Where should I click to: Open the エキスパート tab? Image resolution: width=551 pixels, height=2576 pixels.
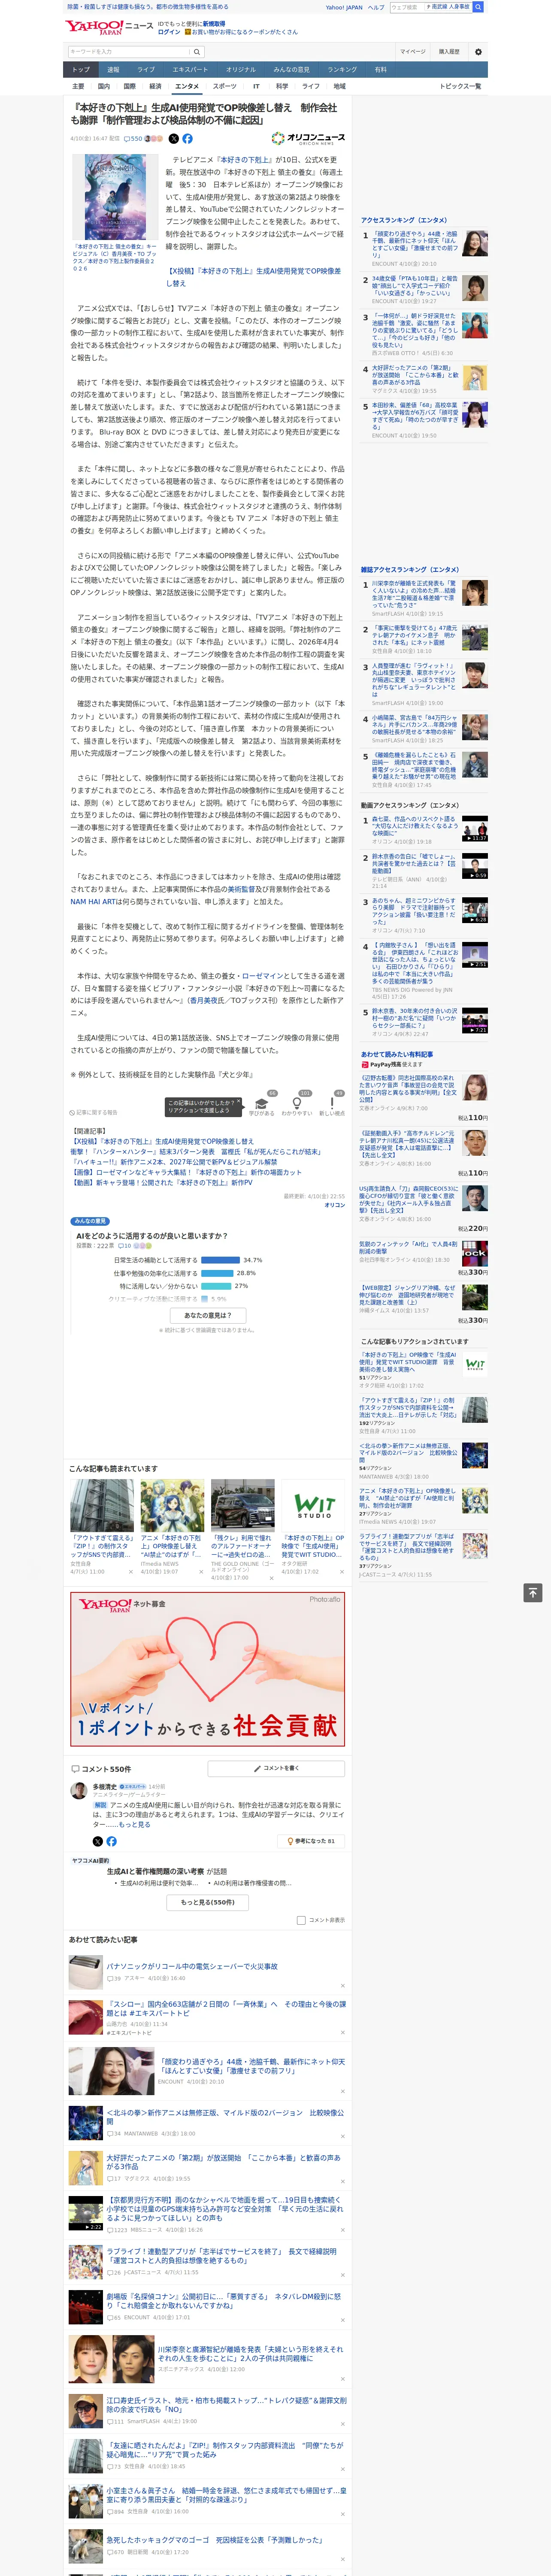190,70
